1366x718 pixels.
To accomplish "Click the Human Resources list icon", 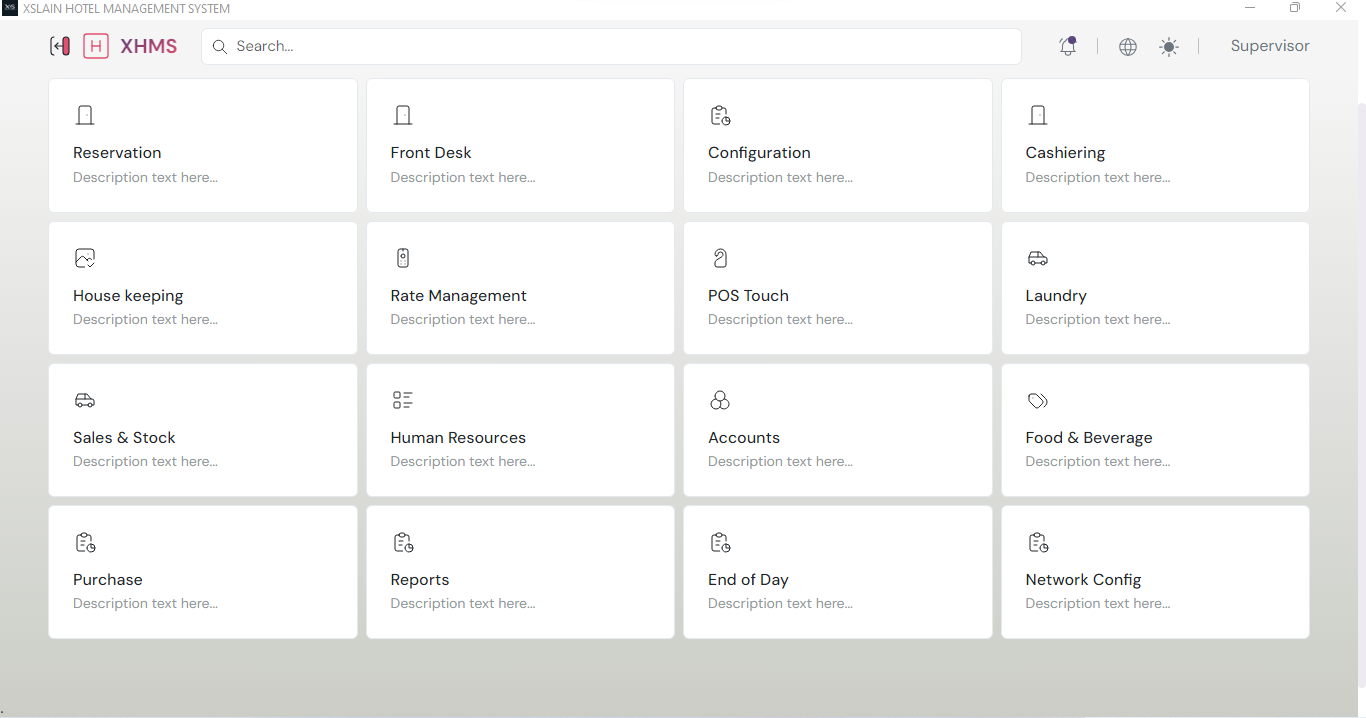I will coord(402,399).
